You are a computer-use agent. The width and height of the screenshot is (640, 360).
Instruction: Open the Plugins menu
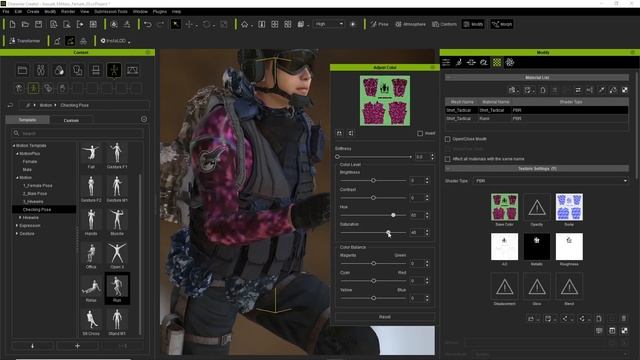tap(160, 12)
